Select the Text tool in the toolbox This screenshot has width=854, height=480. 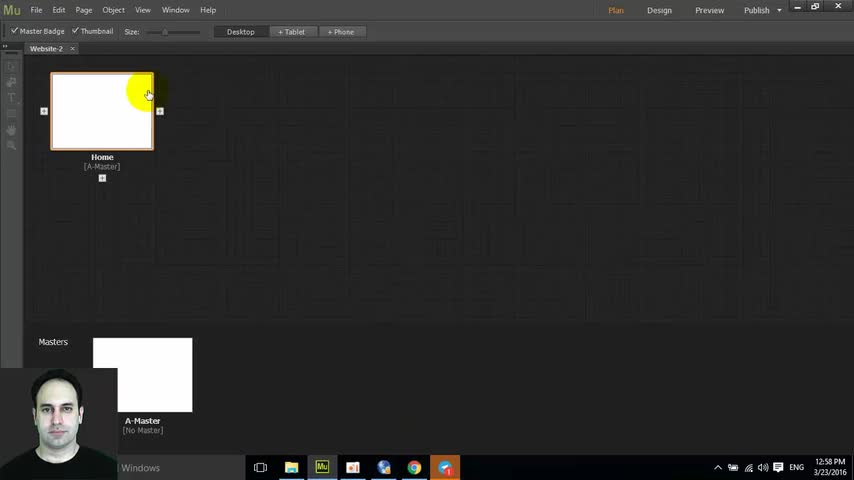11,98
